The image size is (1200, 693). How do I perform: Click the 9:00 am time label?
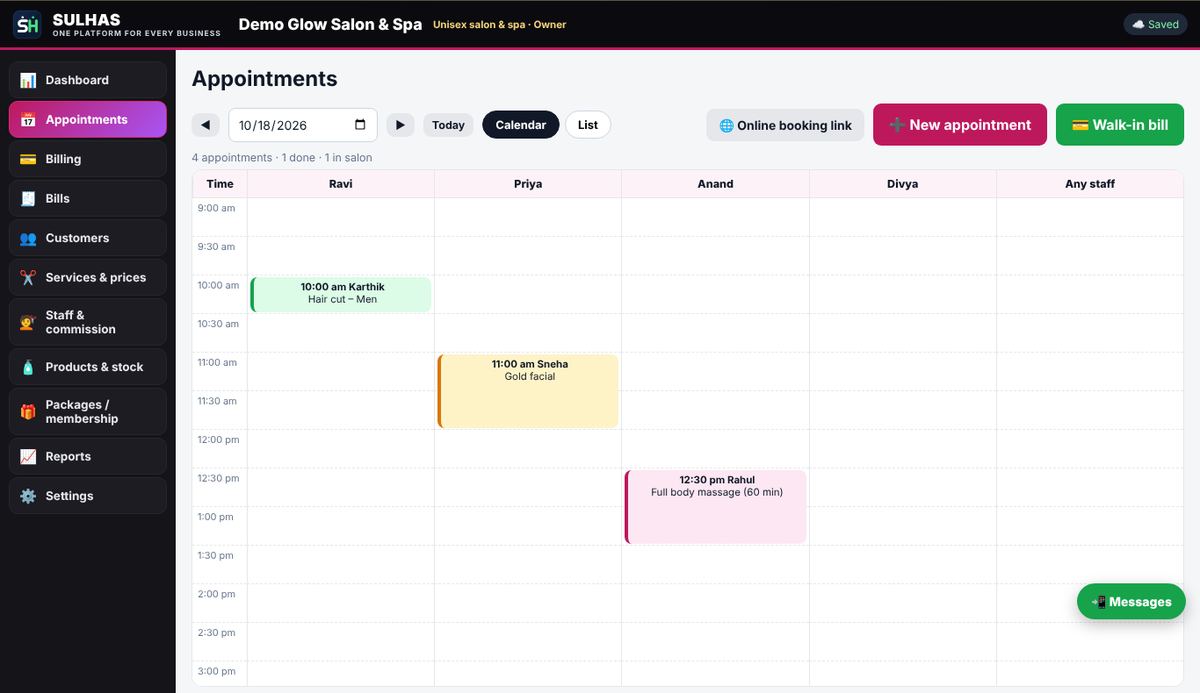[x=216, y=208]
